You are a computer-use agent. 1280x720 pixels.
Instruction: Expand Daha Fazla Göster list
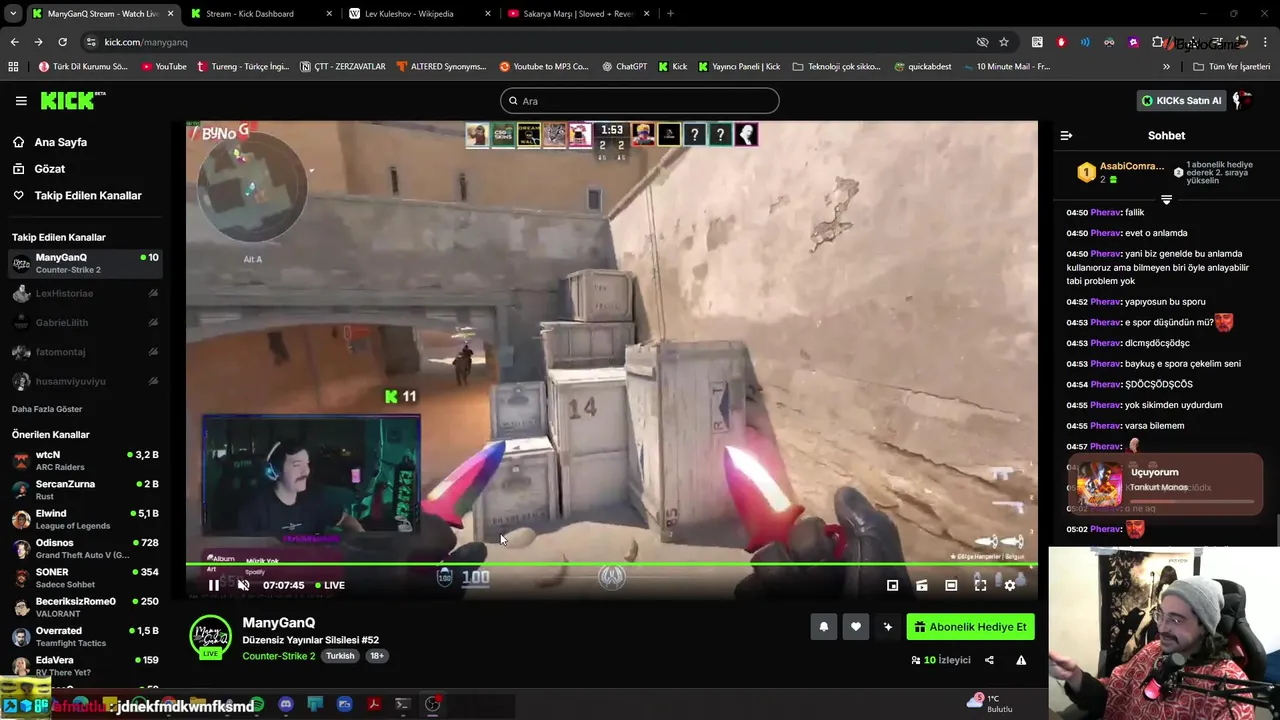[x=47, y=409]
